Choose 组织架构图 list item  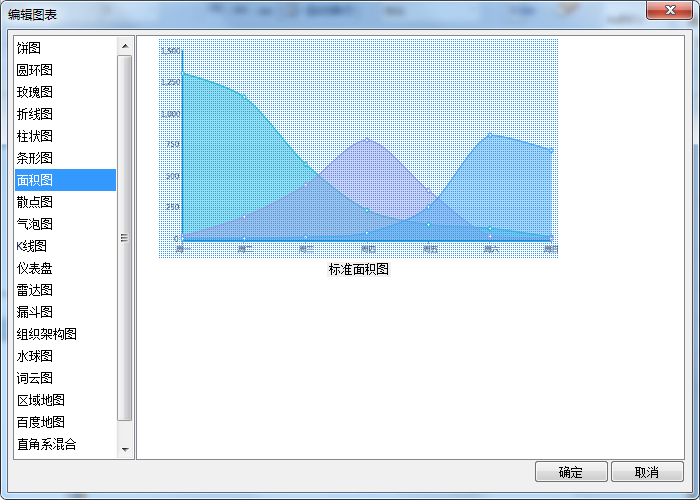pos(47,334)
